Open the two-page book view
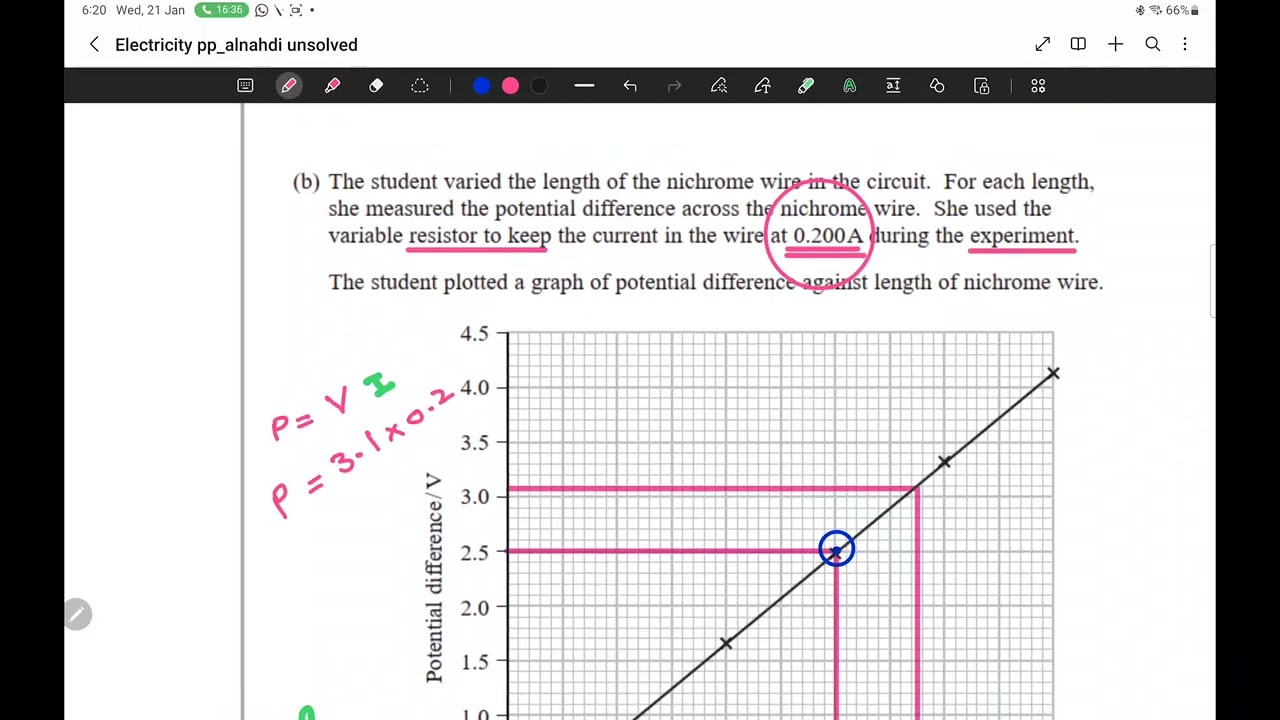 click(x=1078, y=44)
